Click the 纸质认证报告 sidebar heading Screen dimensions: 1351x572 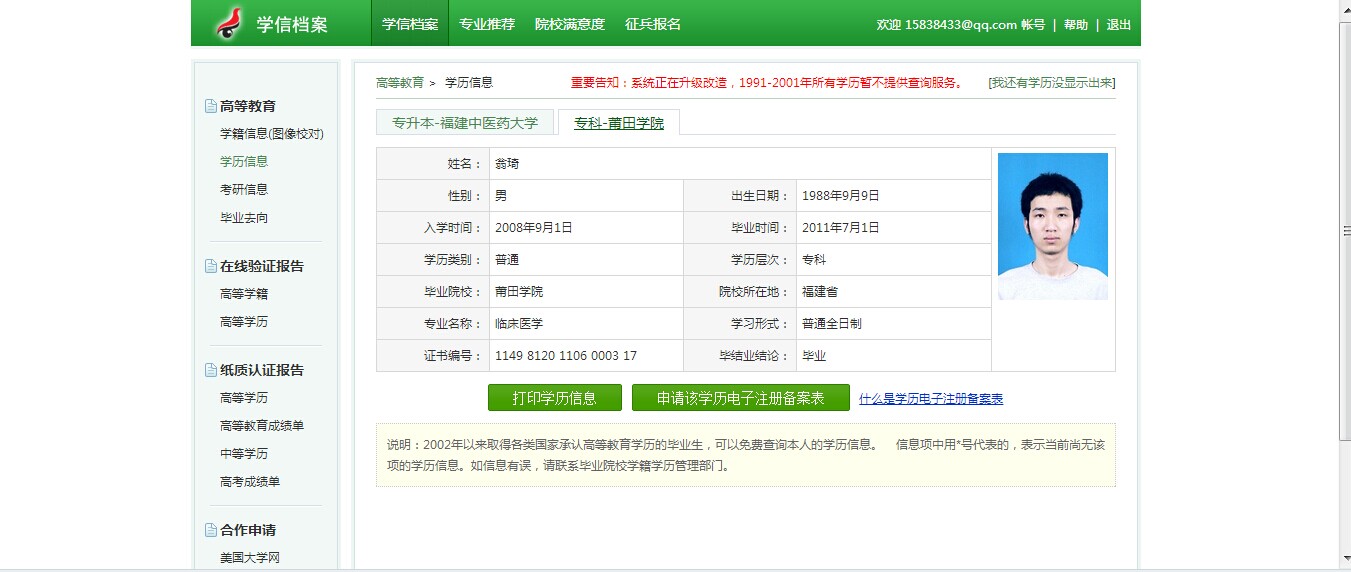[262, 370]
